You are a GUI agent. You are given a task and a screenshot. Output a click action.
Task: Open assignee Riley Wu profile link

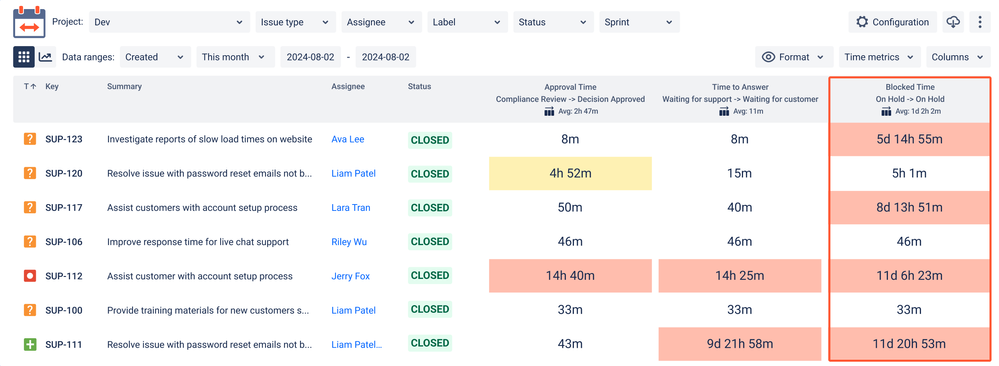pos(349,242)
